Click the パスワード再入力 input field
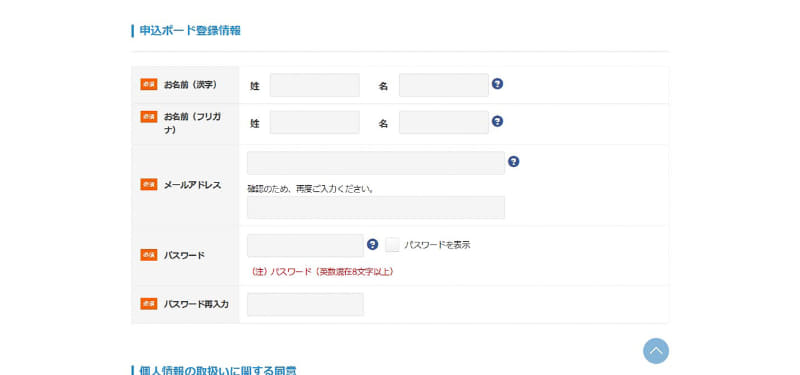 tap(305, 305)
